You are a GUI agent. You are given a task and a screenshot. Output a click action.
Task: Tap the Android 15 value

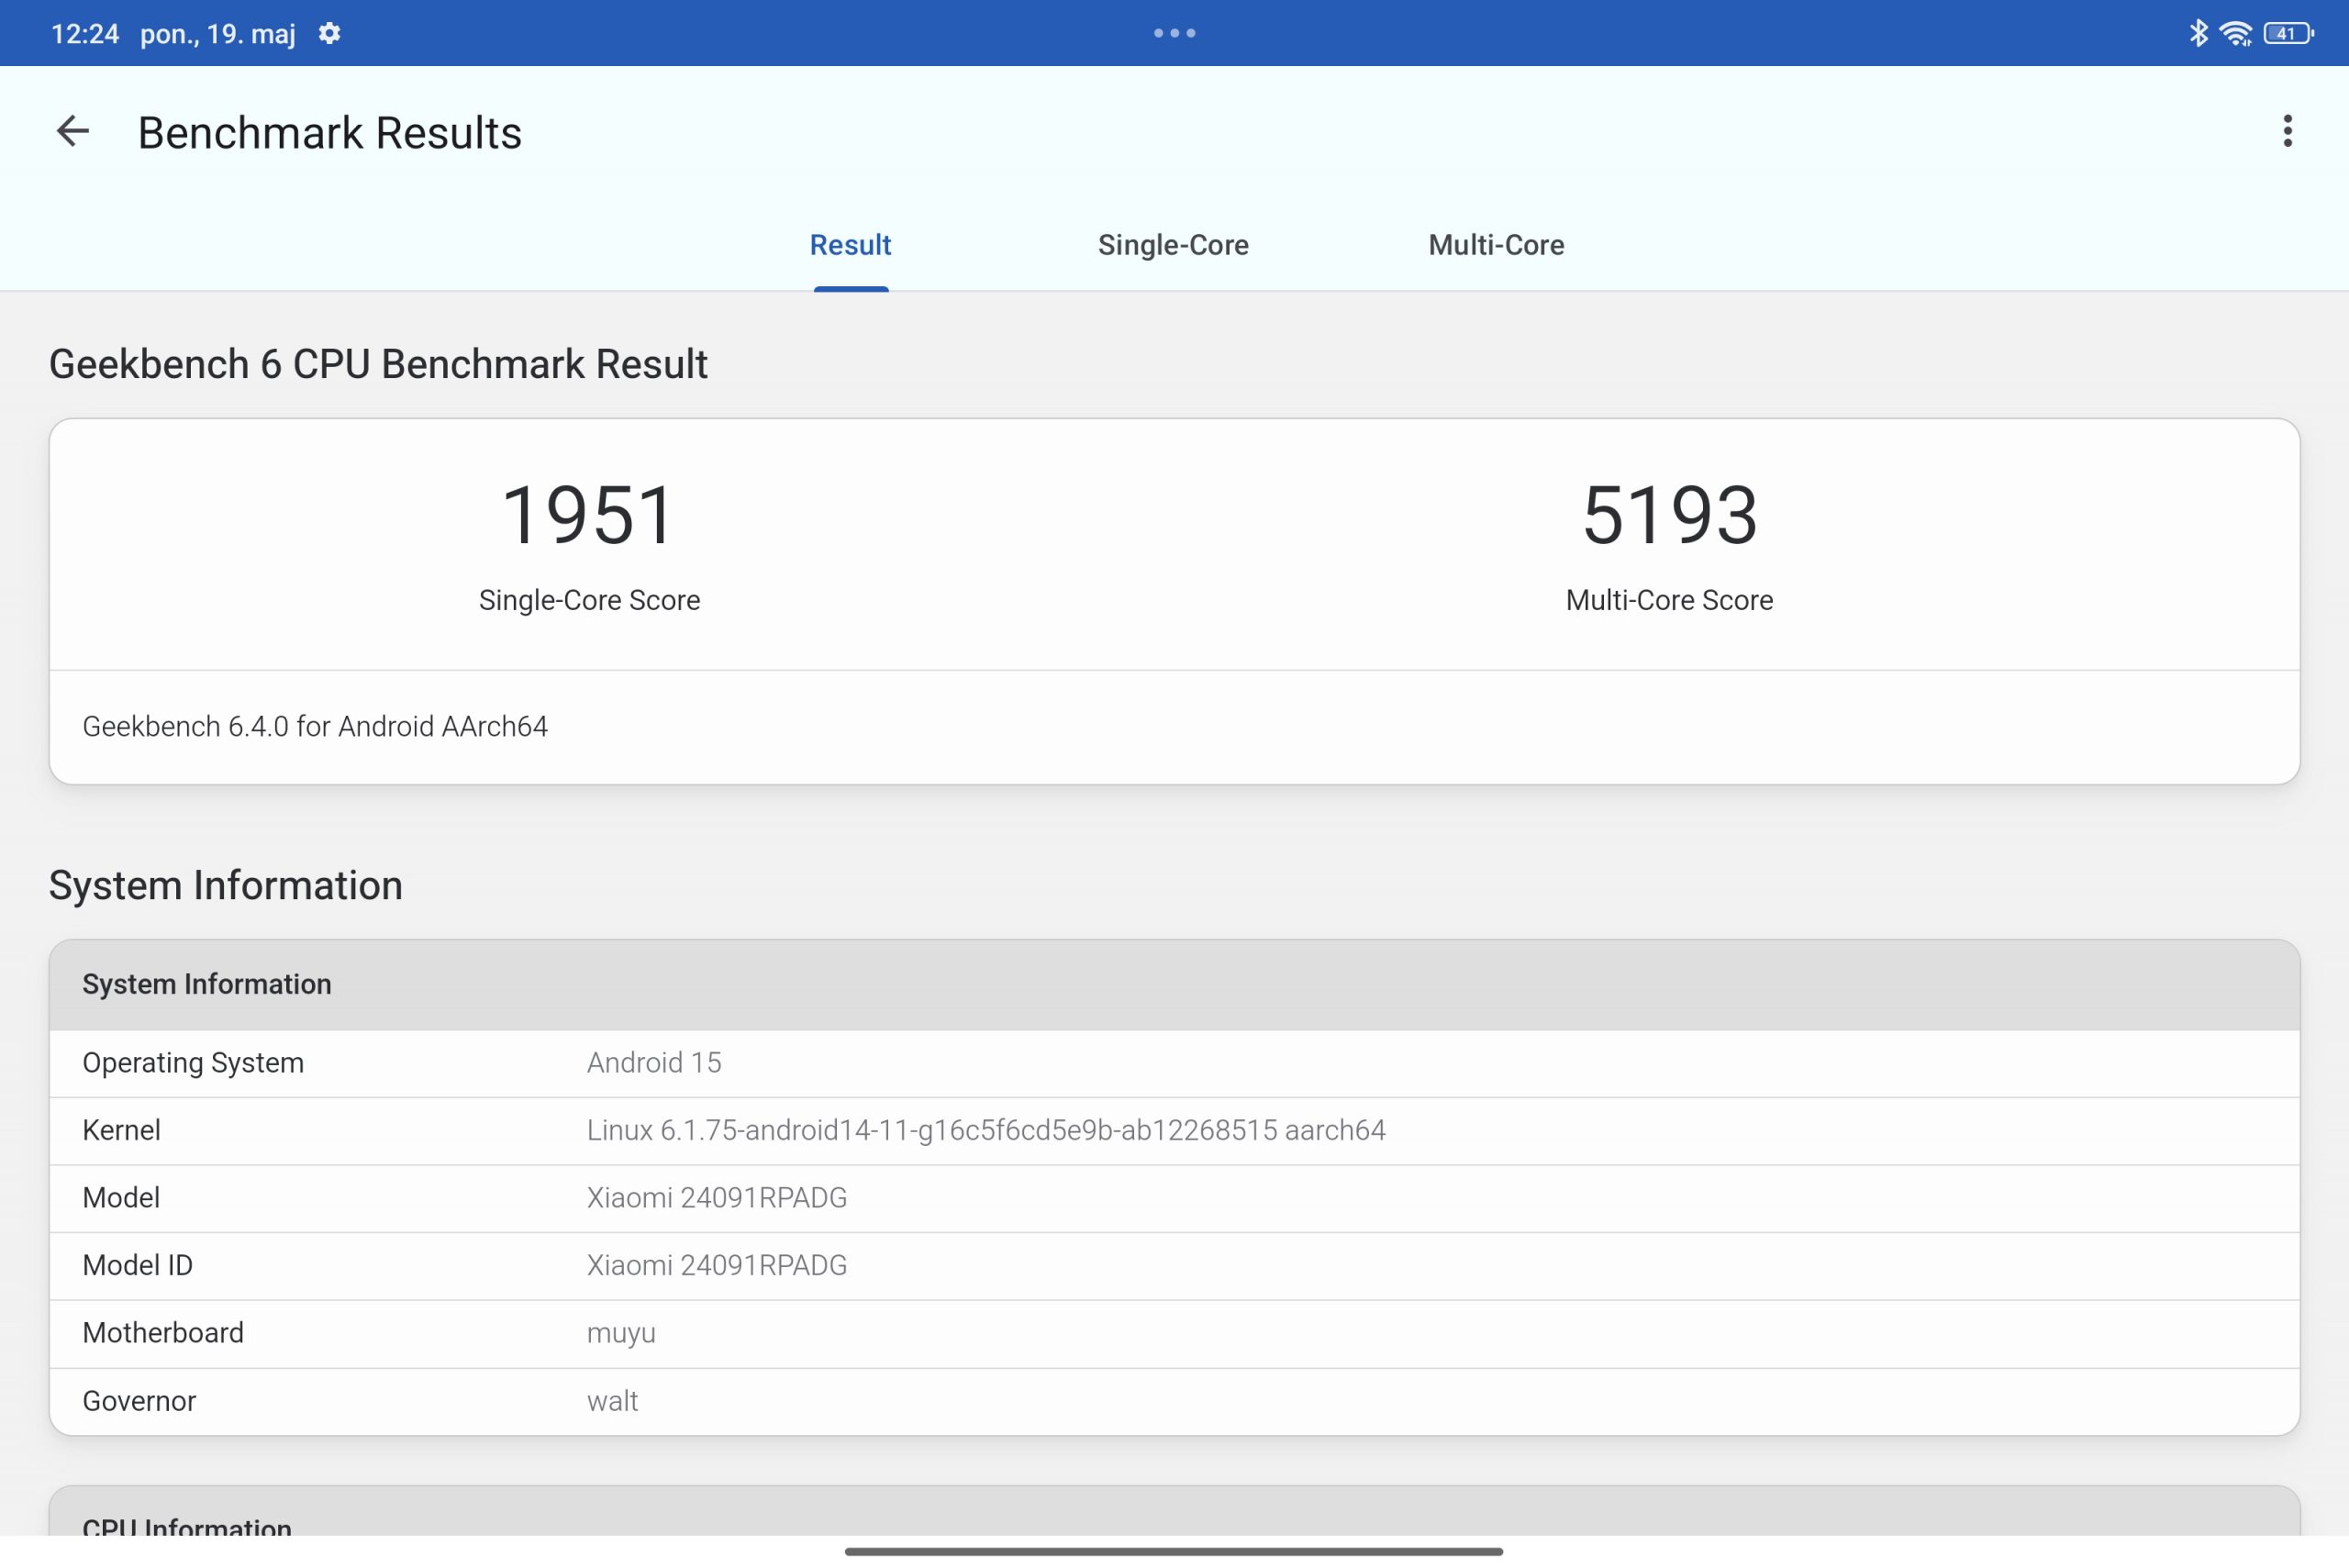pos(654,1063)
